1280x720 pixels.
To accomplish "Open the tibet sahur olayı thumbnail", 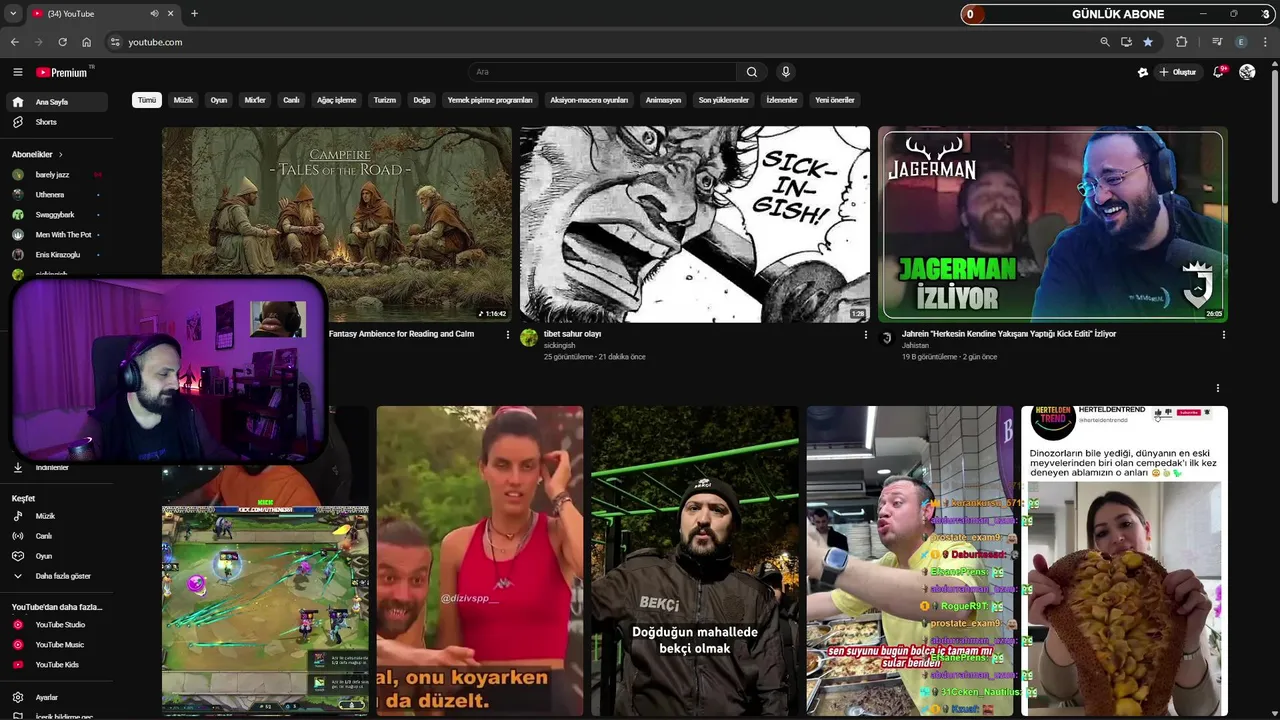I will (x=695, y=224).
